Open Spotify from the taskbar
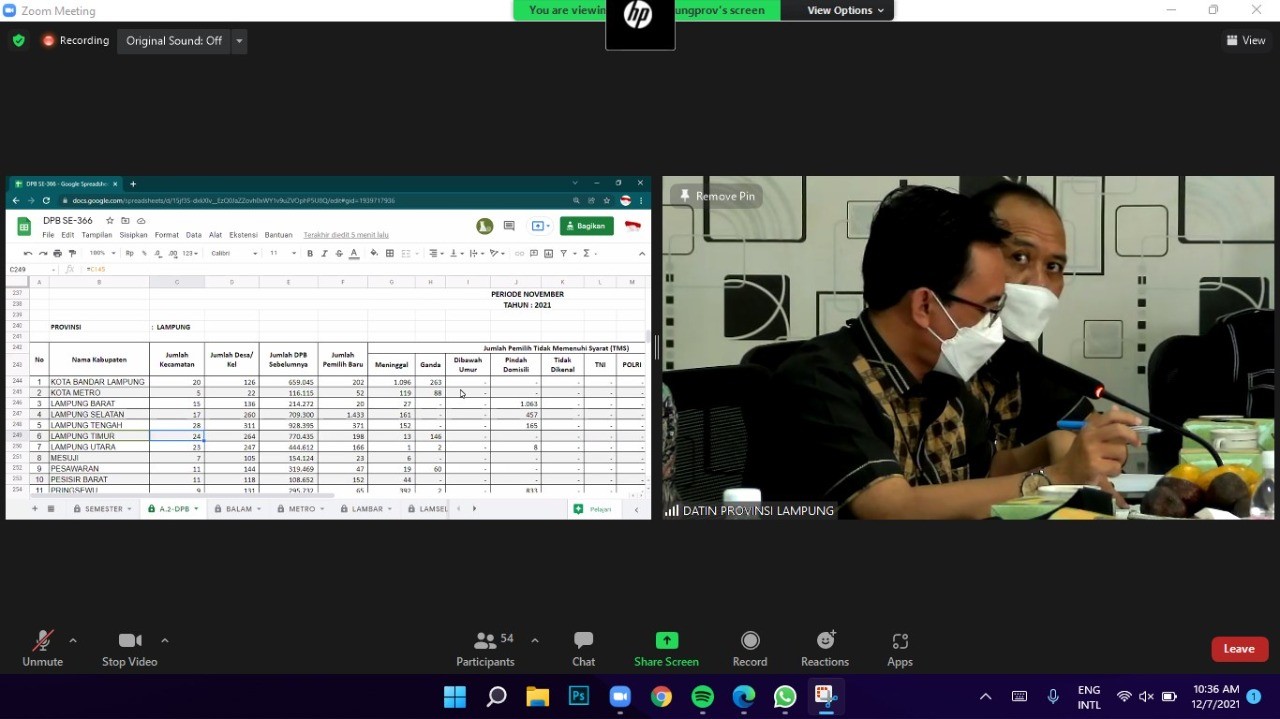Image resolution: width=1280 pixels, height=719 pixels. 702,696
